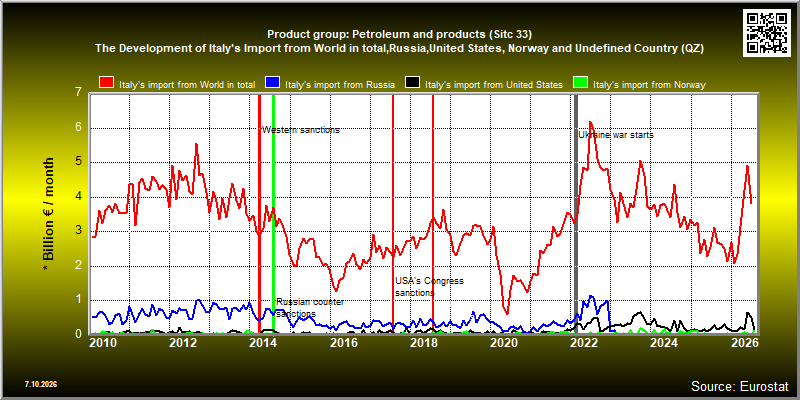Click the x-axis year label 2022
This screenshot has height=400, width=800.
[x=584, y=342]
